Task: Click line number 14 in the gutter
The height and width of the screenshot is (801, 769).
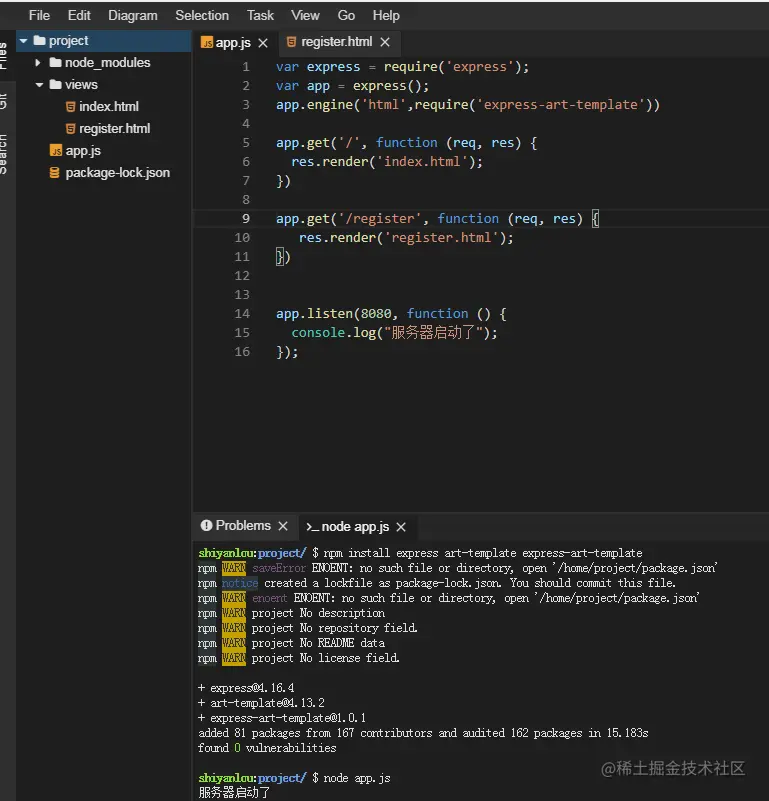Action: click(x=242, y=314)
